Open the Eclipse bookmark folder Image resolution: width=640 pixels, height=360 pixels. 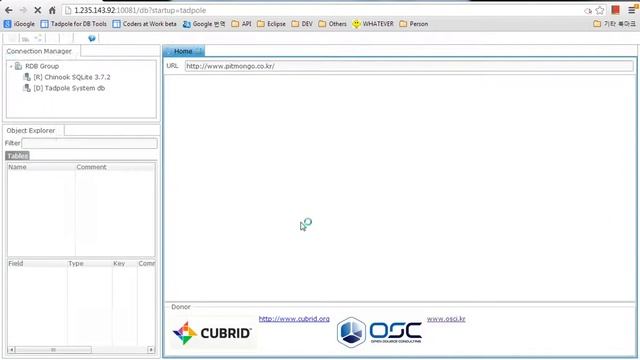(271, 24)
